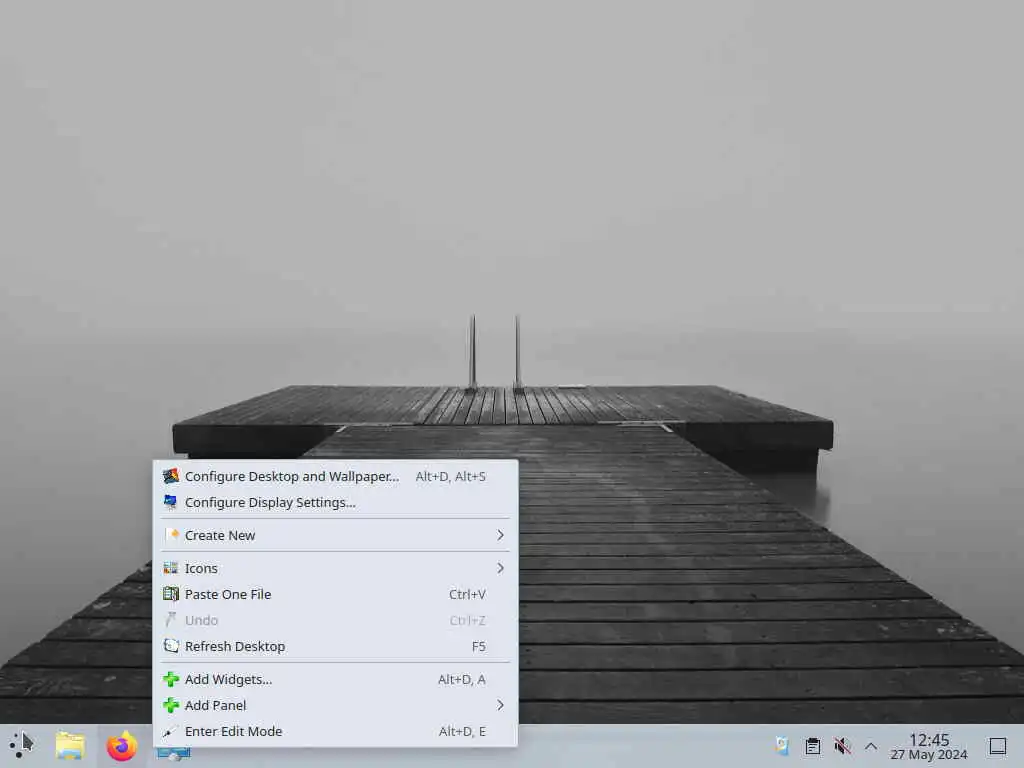
Task: Expand the Create New submenu arrow
Action: point(500,535)
